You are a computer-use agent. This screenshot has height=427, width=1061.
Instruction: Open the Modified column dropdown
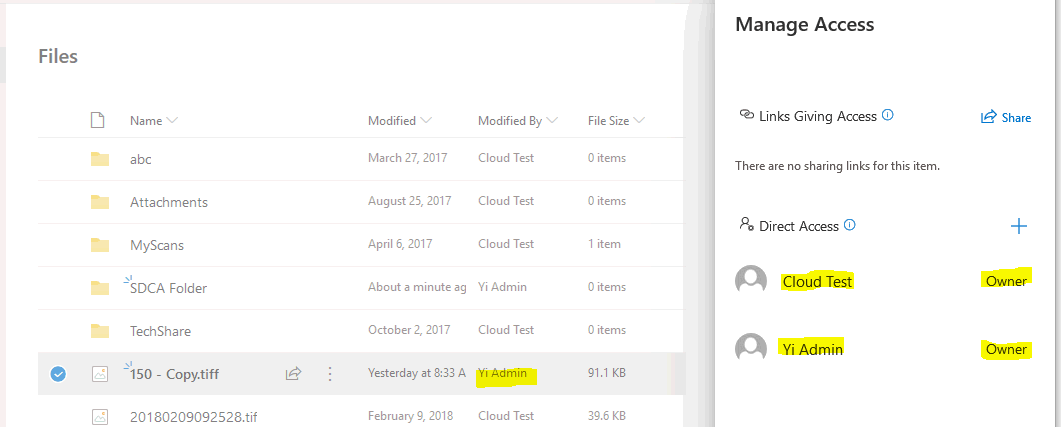click(x=426, y=121)
